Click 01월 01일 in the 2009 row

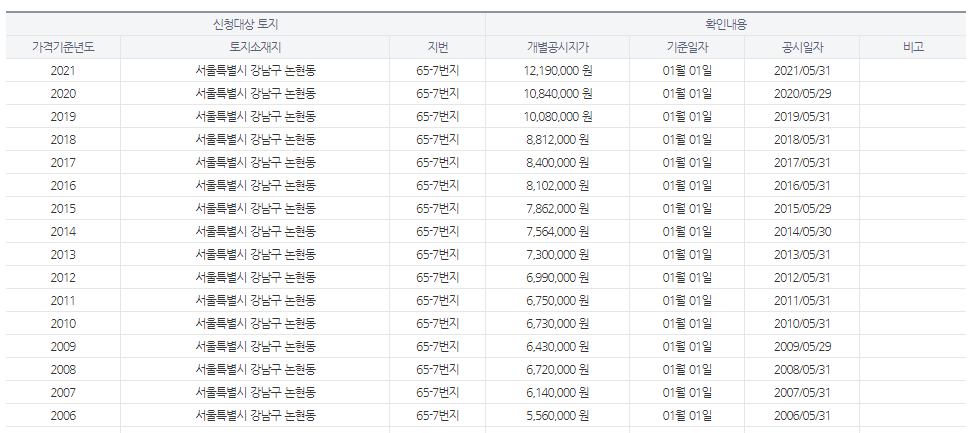coord(687,346)
